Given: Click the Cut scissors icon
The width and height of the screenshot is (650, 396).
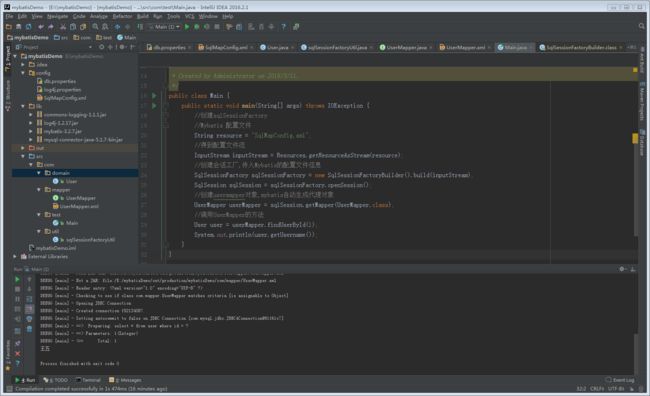Looking at the screenshot, I should [x=63, y=27].
